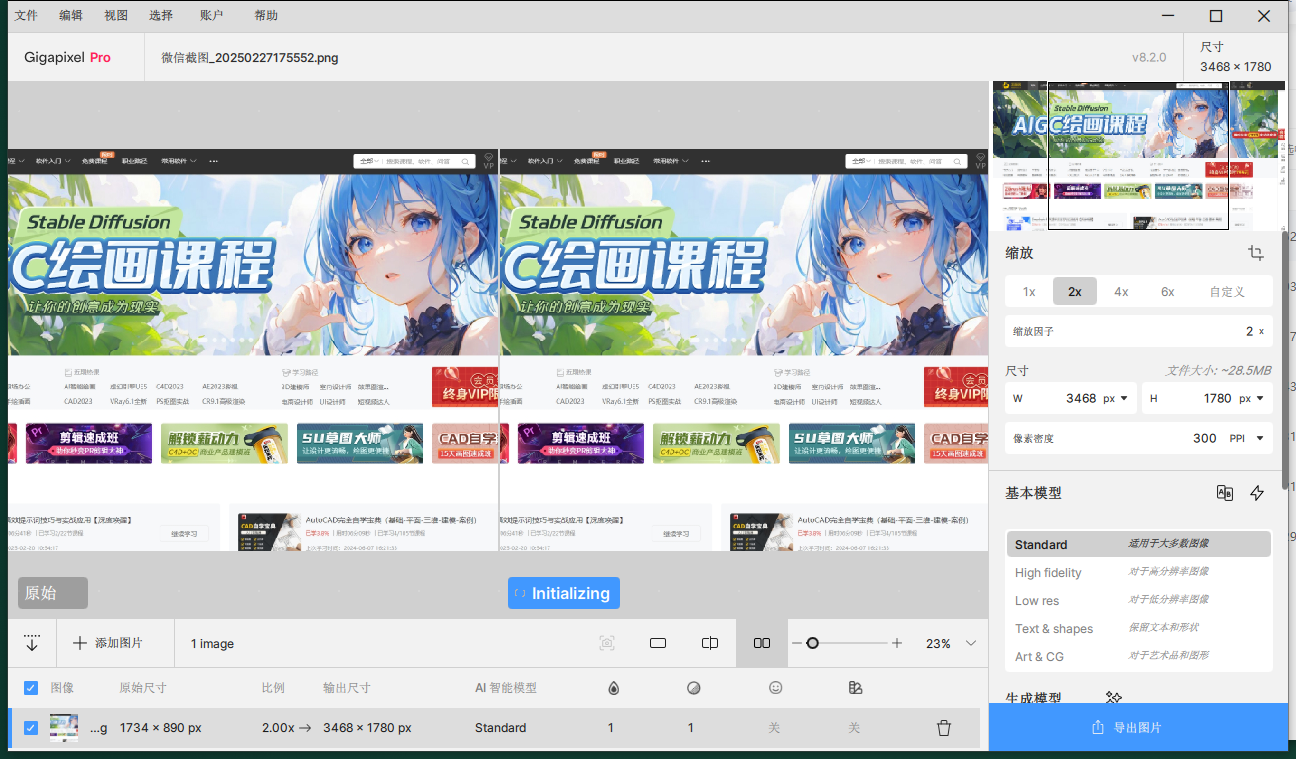The height and width of the screenshot is (759, 1296).
Task: Open the 文件 menu
Action: (x=26, y=16)
